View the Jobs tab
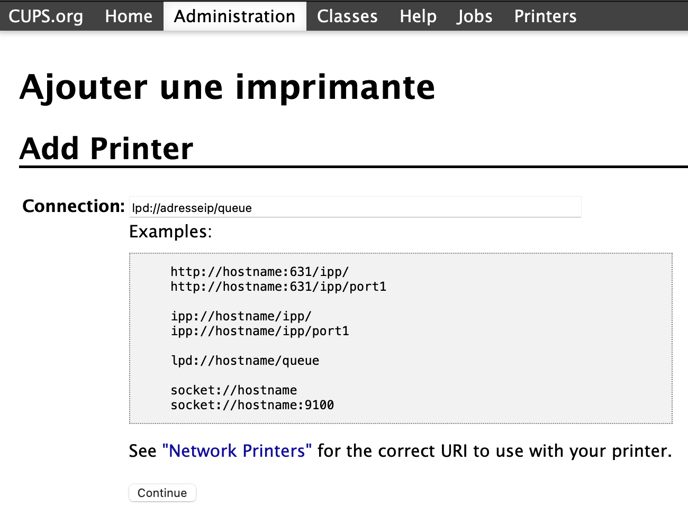The image size is (688, 516). pos(475,16)
